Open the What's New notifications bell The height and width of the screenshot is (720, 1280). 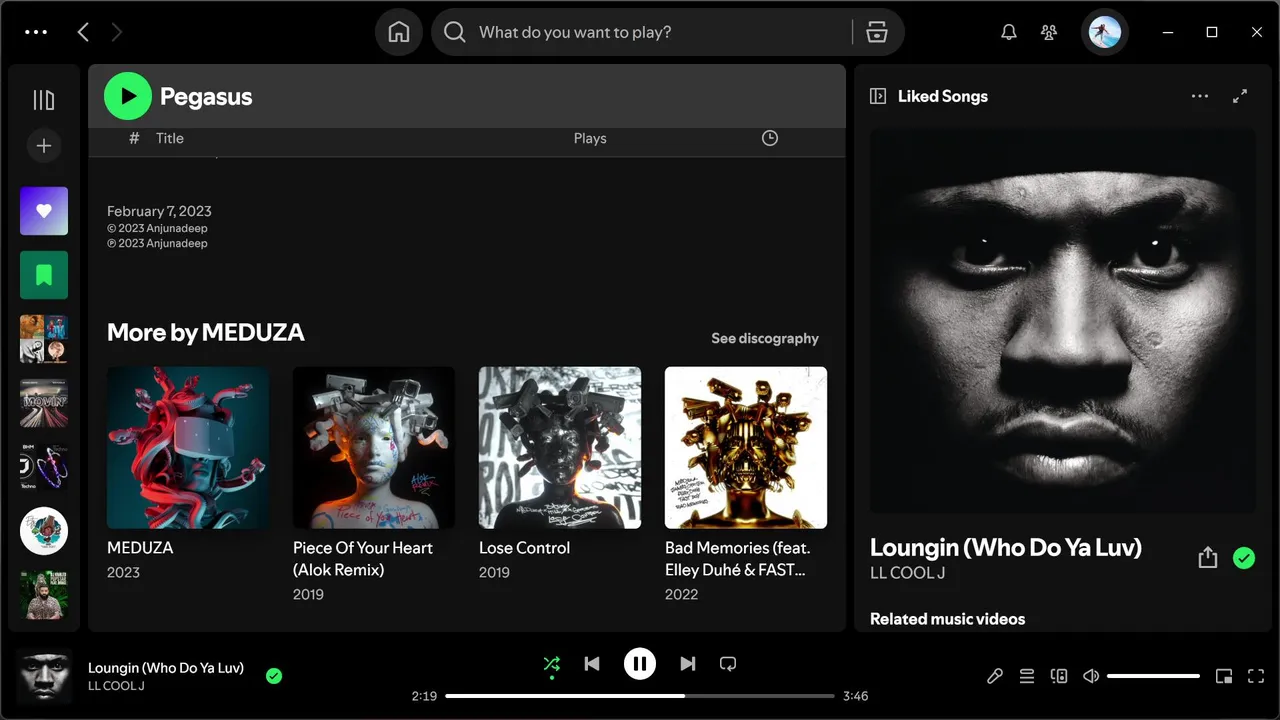pos(1009,32)
